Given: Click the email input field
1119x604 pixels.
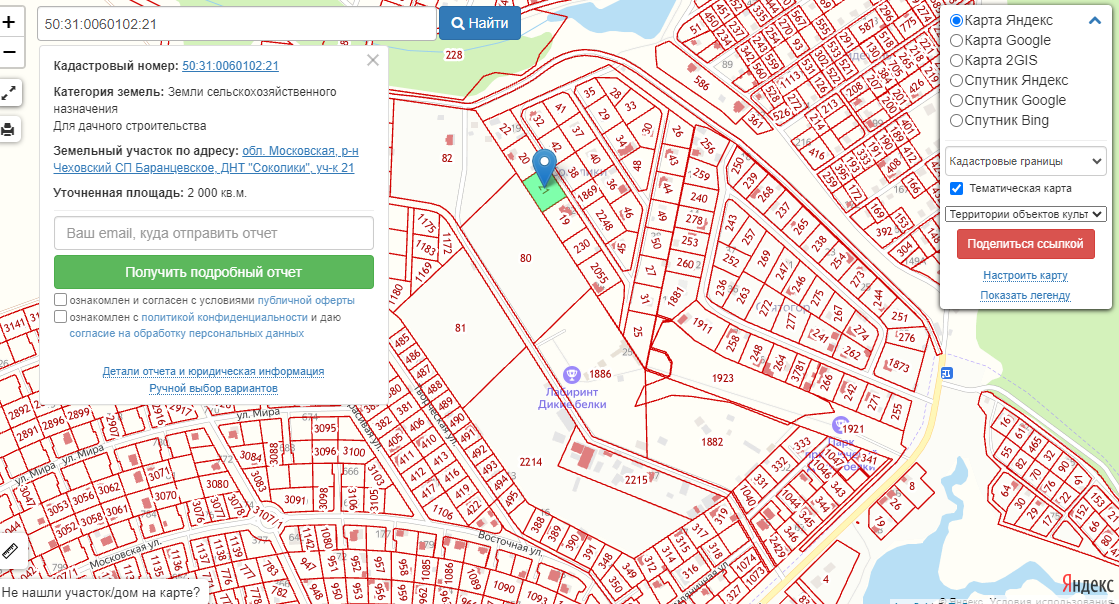Looking at the screenshot, I should [213, 233].
